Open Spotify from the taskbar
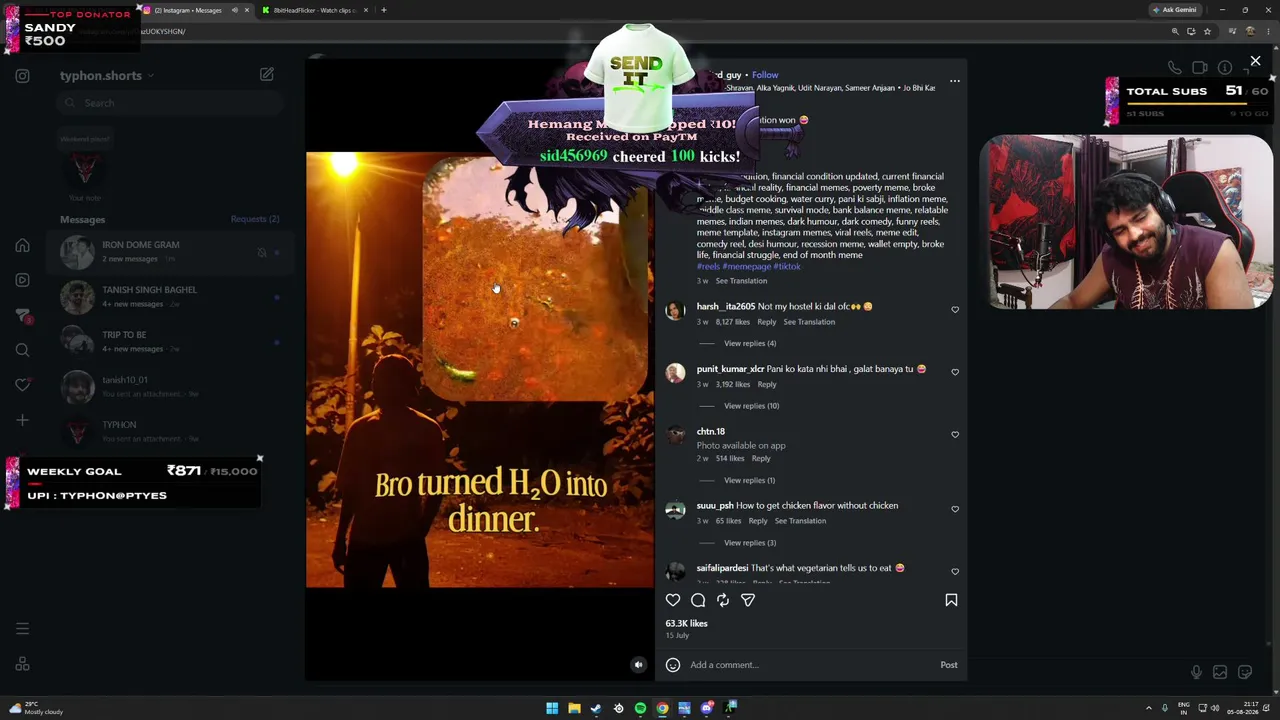The width and height of the screenshot is (1280, 720). [x=640, y=708]
